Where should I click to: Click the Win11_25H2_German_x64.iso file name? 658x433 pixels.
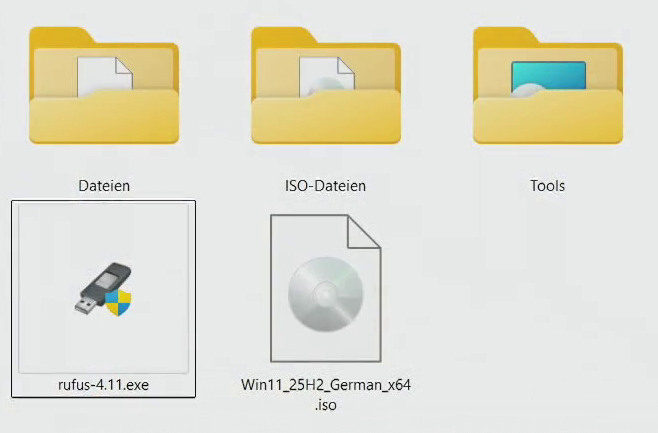[x=326, y=395]
